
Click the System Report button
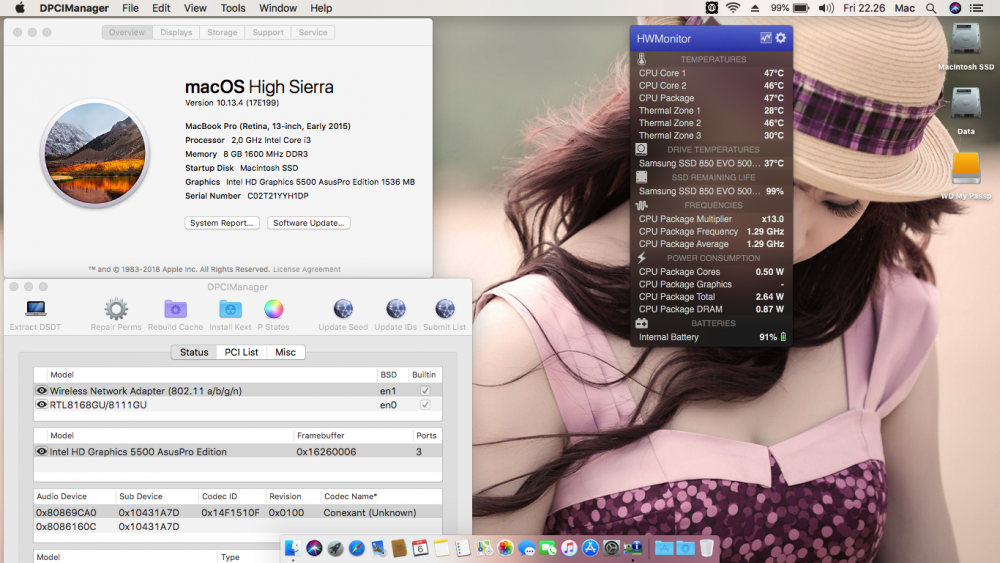point(222,223)
